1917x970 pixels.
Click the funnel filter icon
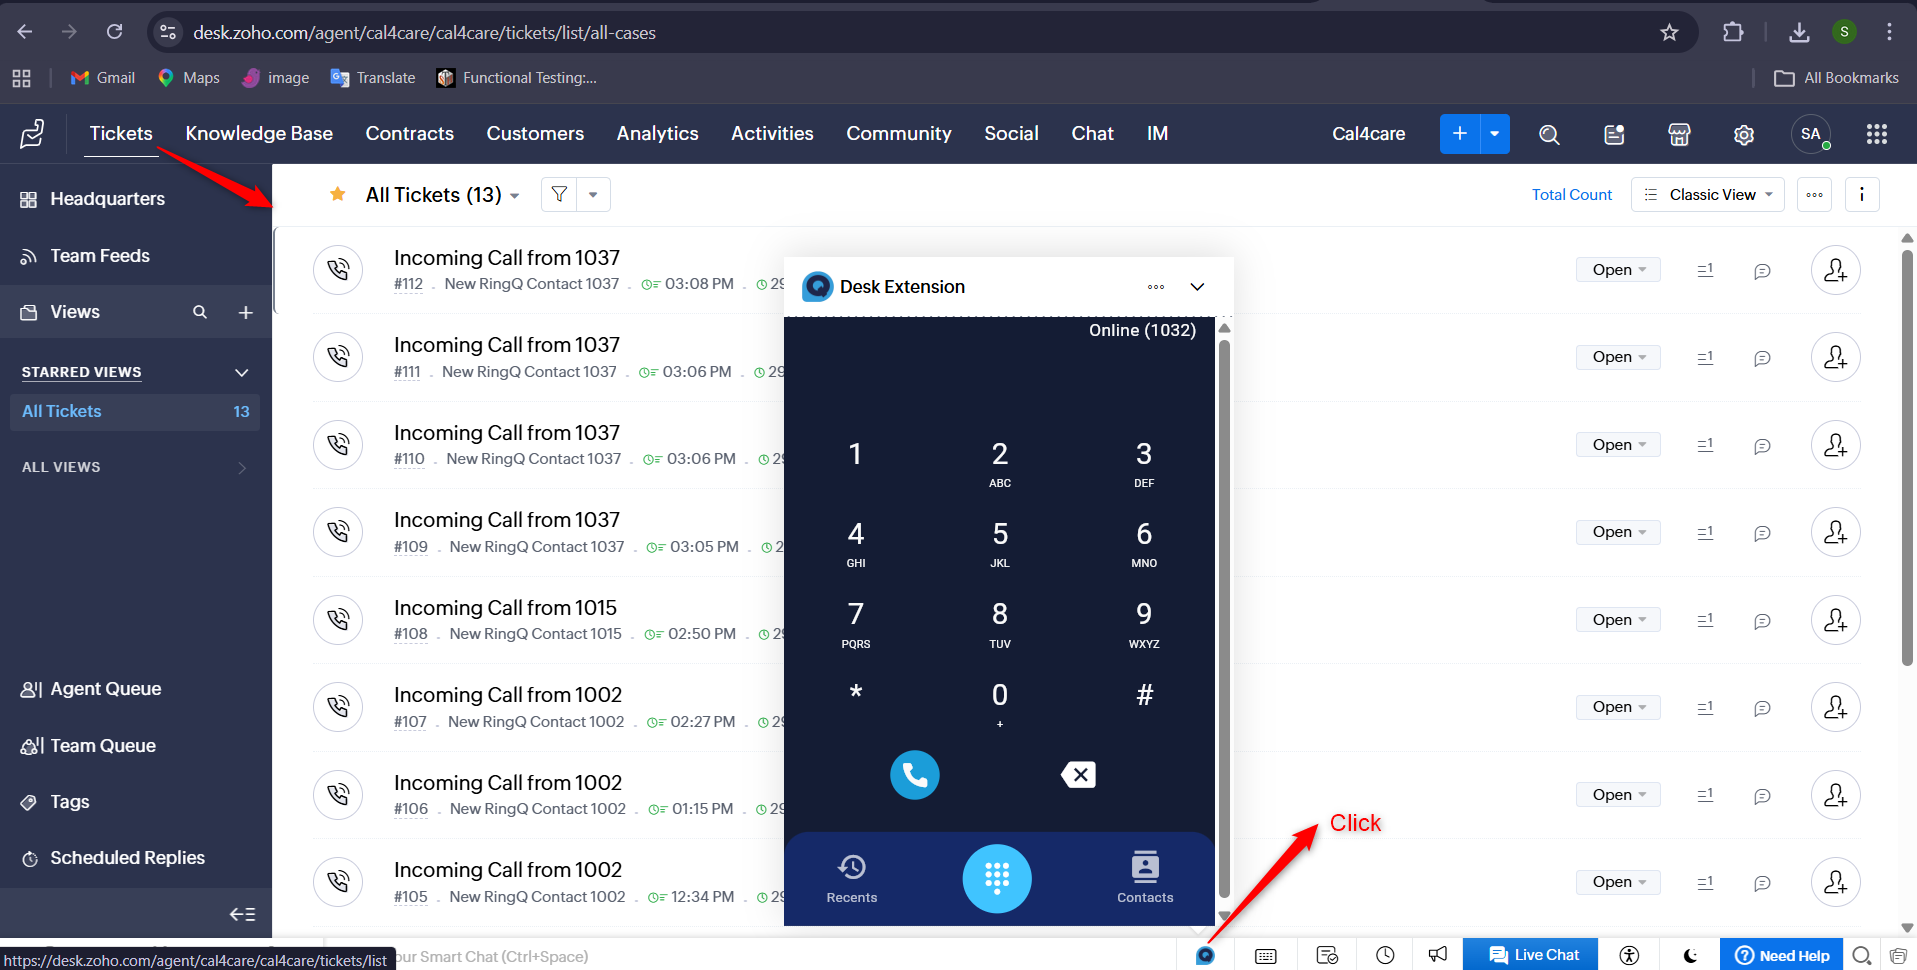(x=560, y=194)
